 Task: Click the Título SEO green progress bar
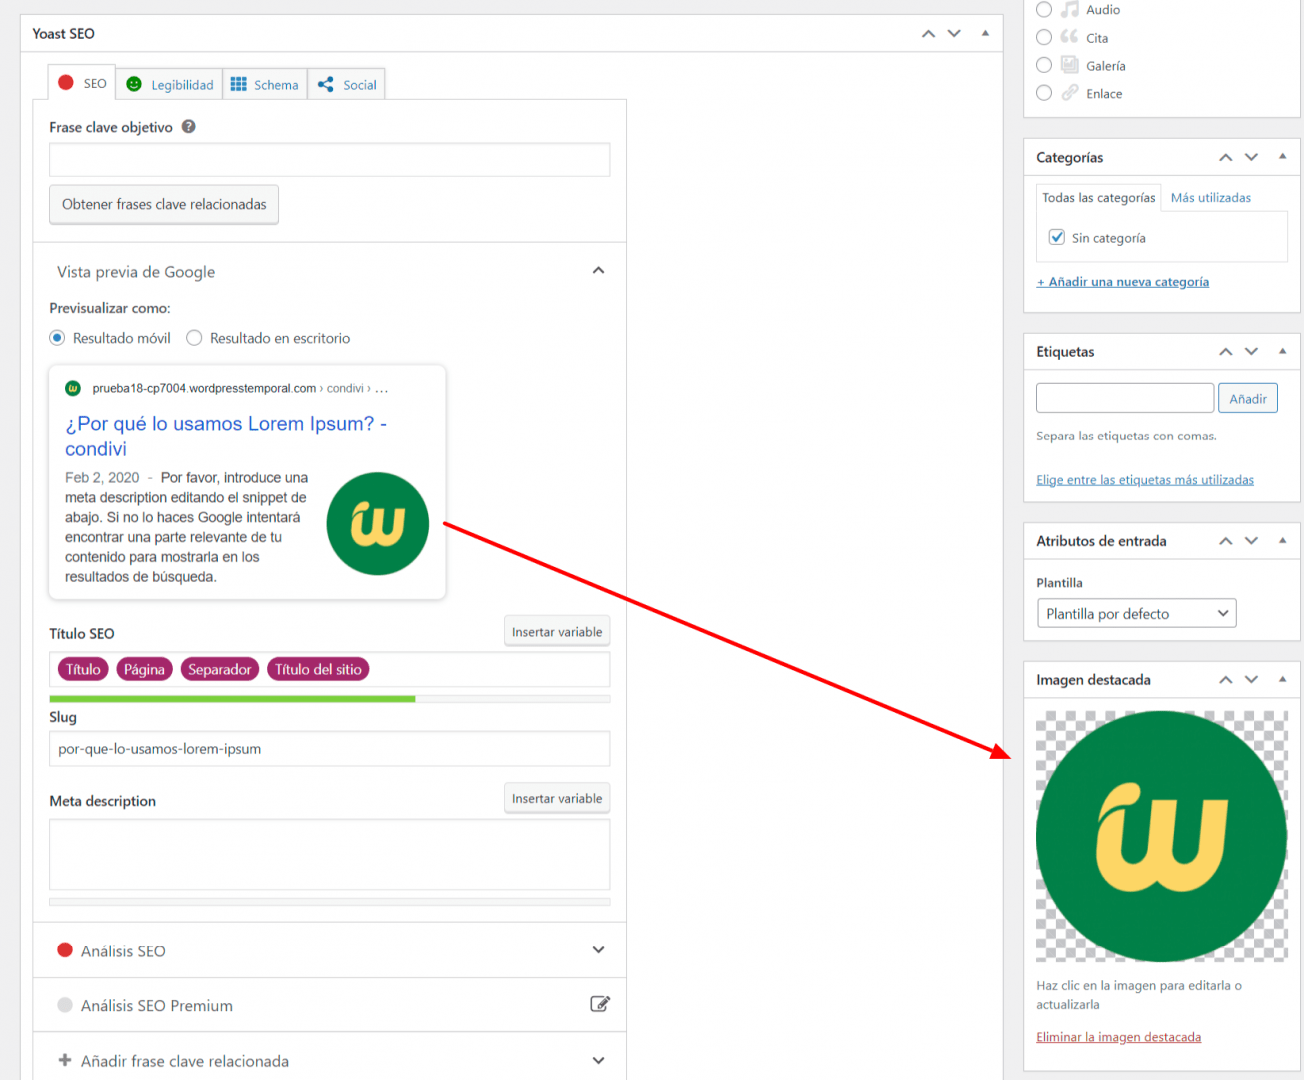click(x=329, y=699)
